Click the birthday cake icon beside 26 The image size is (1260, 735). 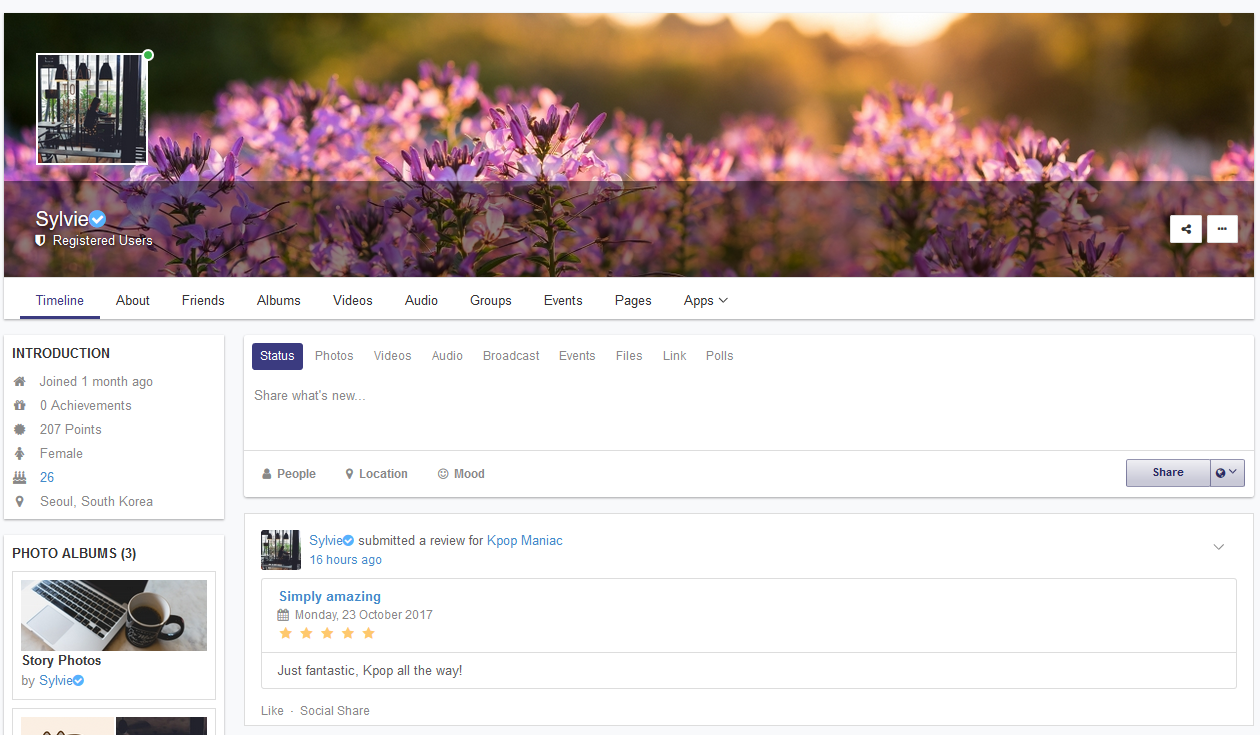20,477
